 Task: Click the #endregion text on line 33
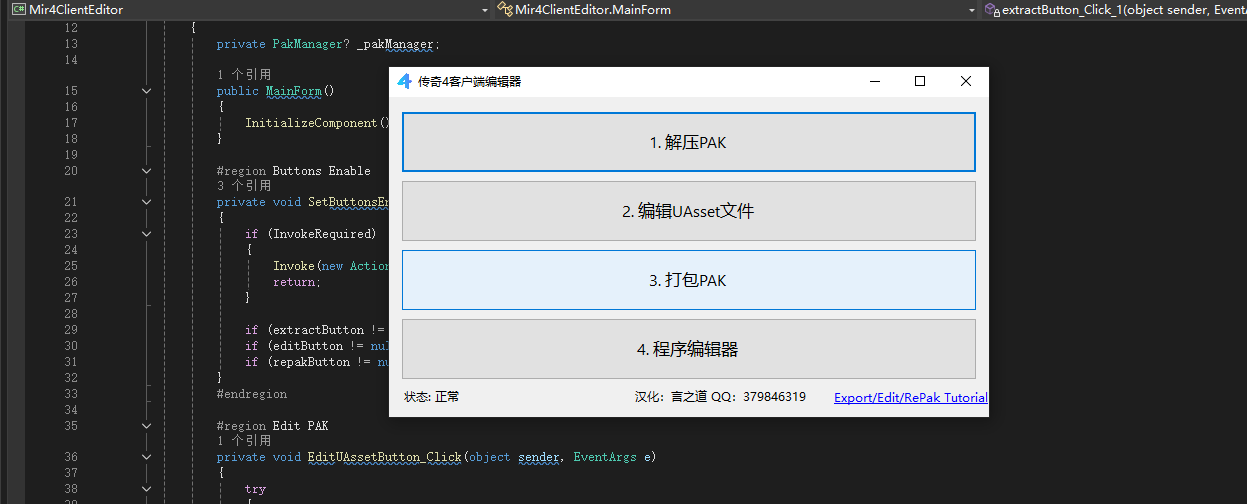click(252, 394)
